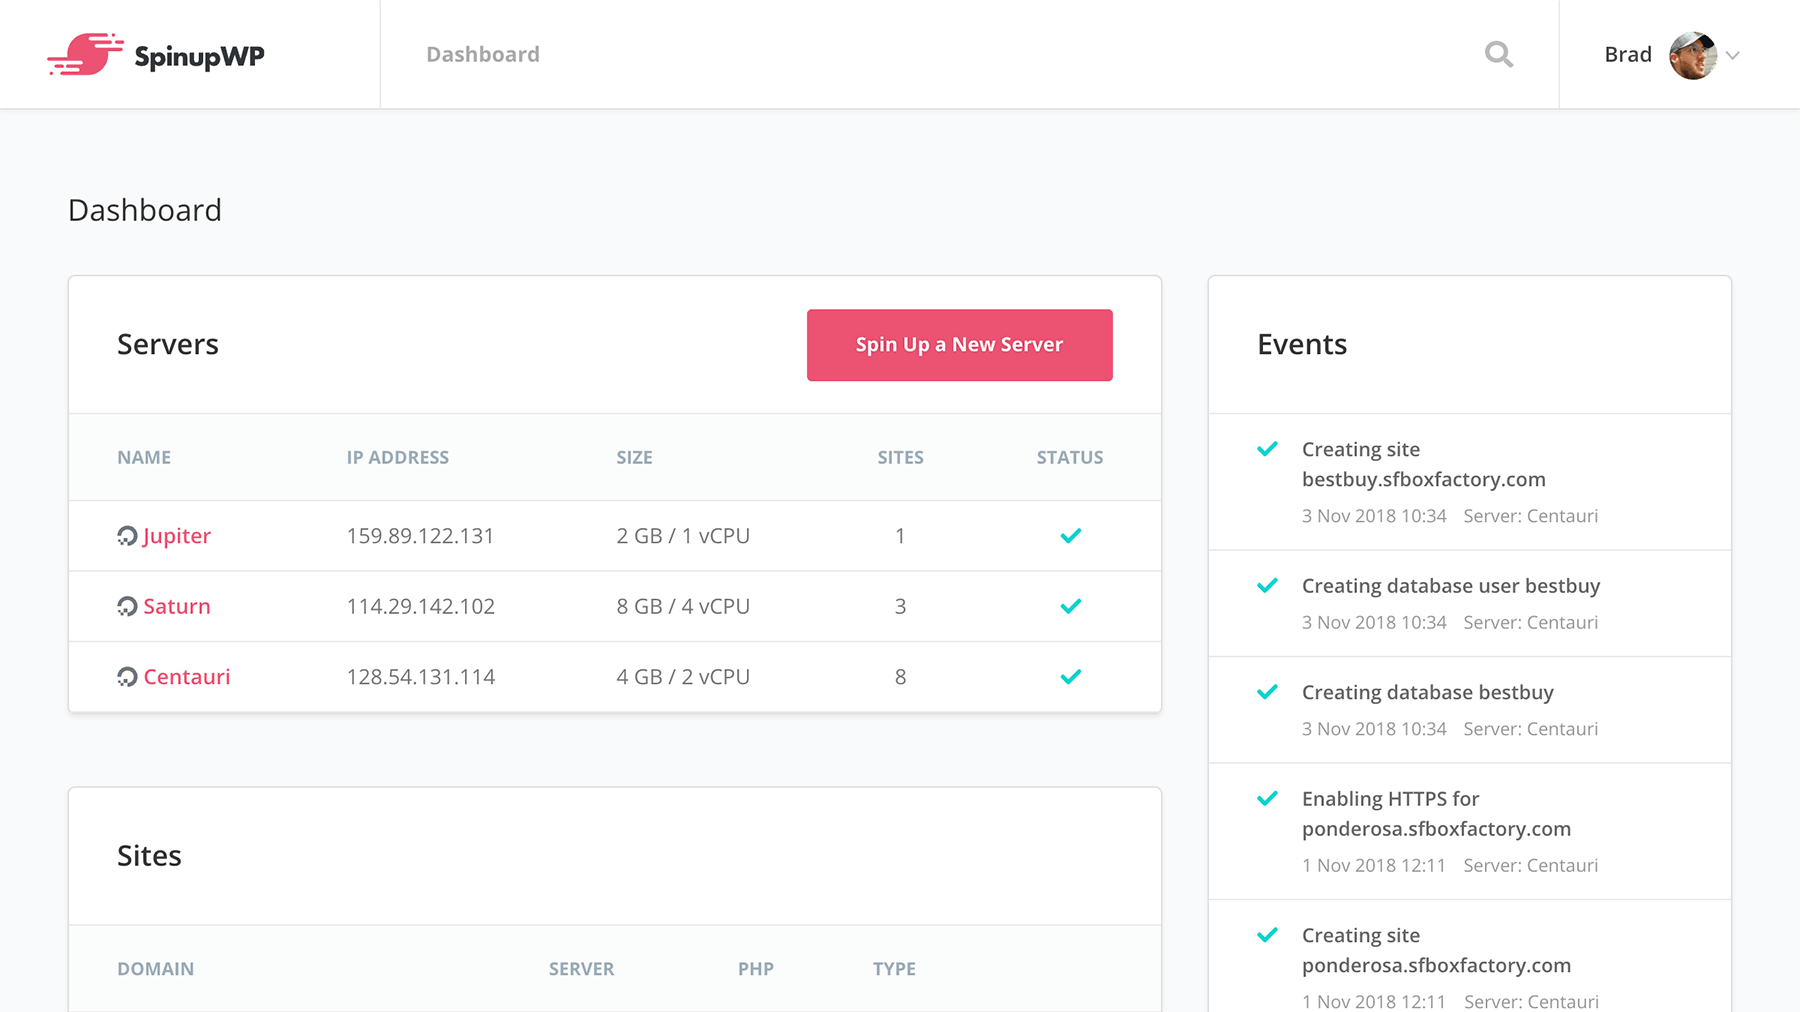Click checkmark beside Creating database bestbuy event

pos(1267,691)
